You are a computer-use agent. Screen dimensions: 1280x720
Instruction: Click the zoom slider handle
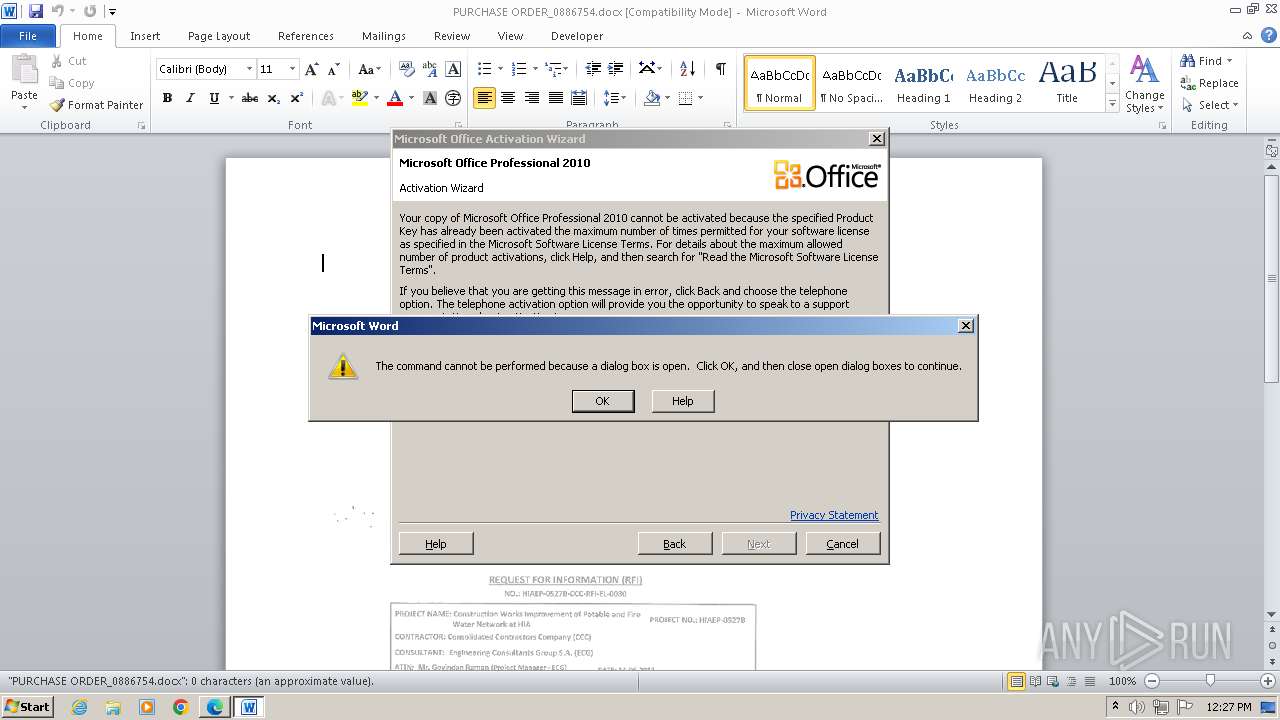(x=1210, y=681)
